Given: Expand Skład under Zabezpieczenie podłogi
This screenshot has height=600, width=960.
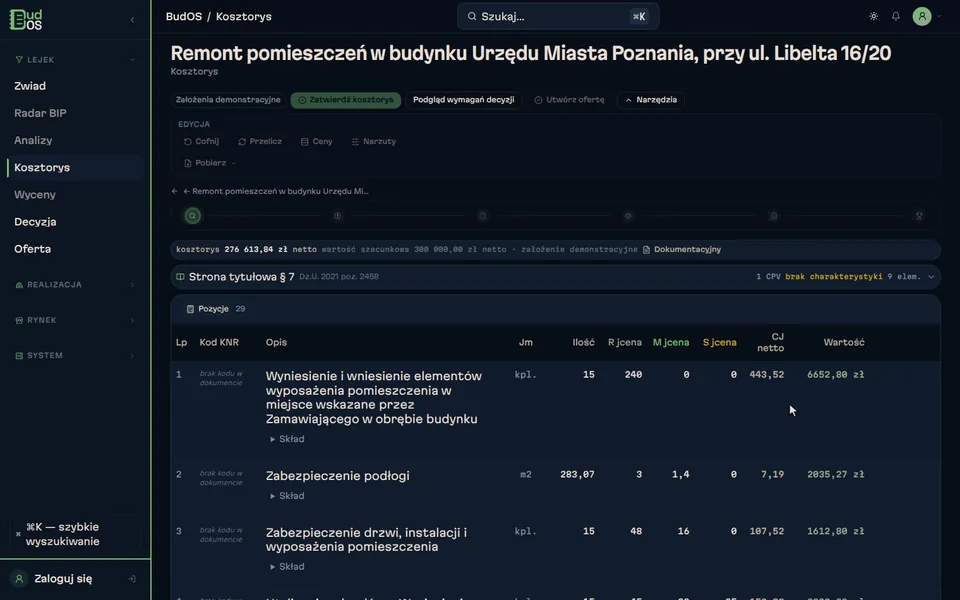Looking at the screenshot, I should pyautogui.click(x=287, y=496).
